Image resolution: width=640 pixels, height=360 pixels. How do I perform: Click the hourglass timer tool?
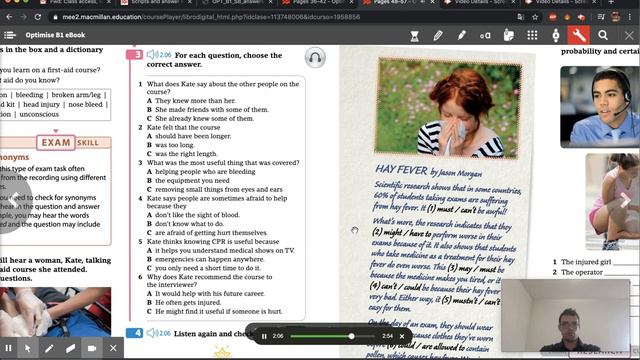click(414, 36)
